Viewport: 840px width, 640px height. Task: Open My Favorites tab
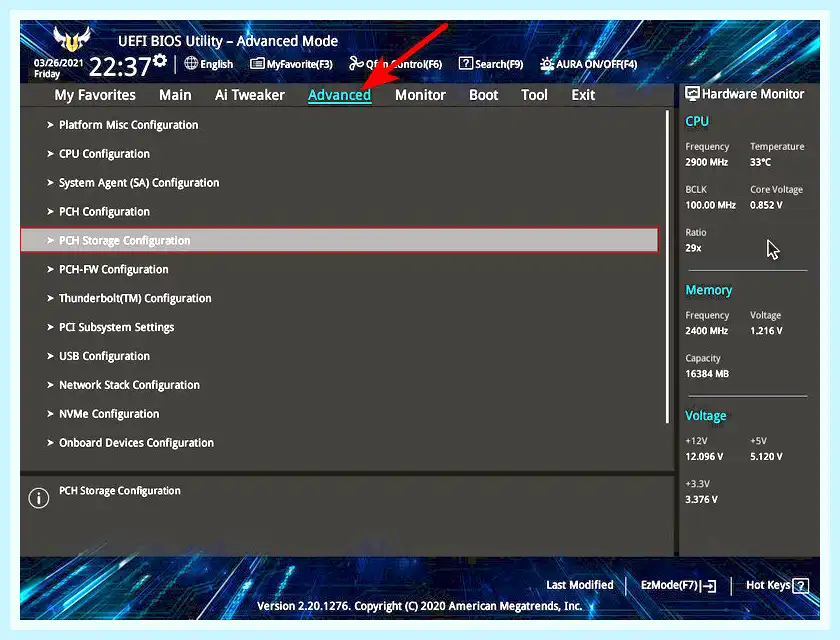[95, 95]
